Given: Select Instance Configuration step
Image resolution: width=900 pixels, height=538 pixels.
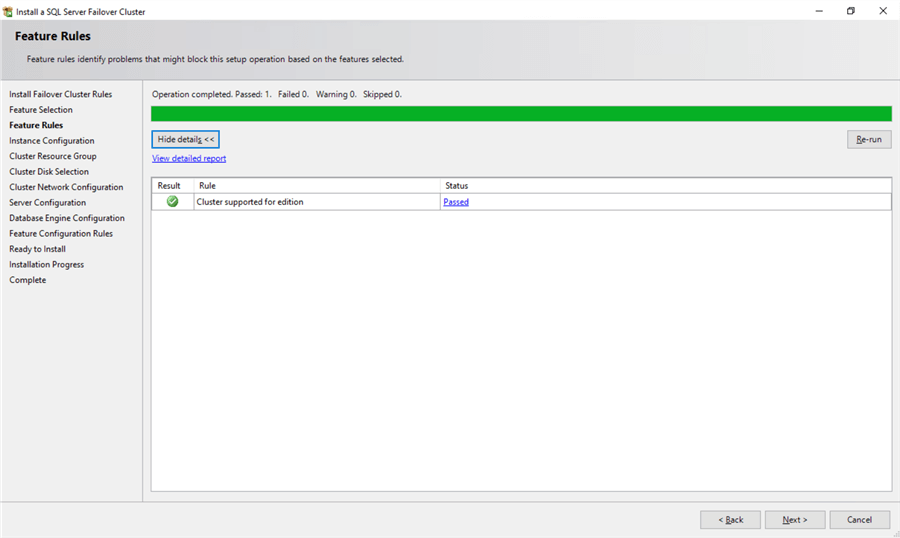Looking at the screenshot, I should click(52, 141).
